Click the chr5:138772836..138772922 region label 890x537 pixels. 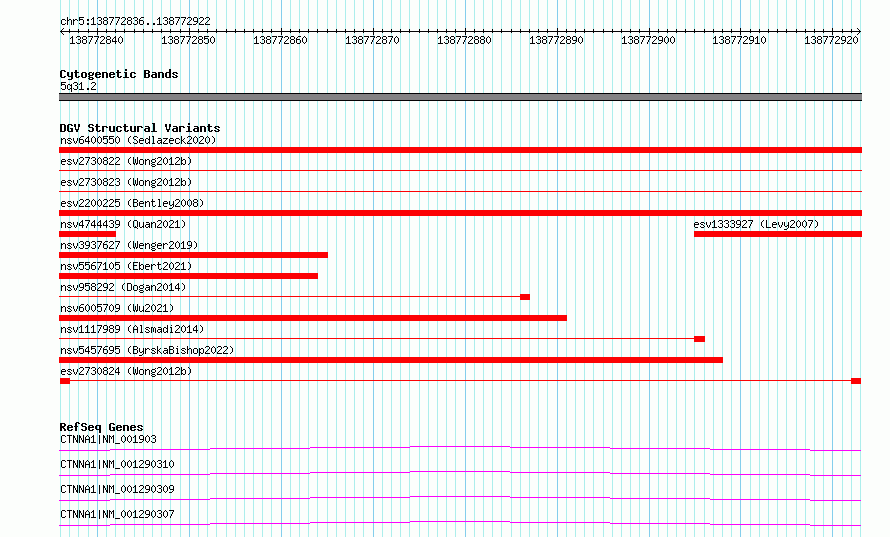[135, 21]
